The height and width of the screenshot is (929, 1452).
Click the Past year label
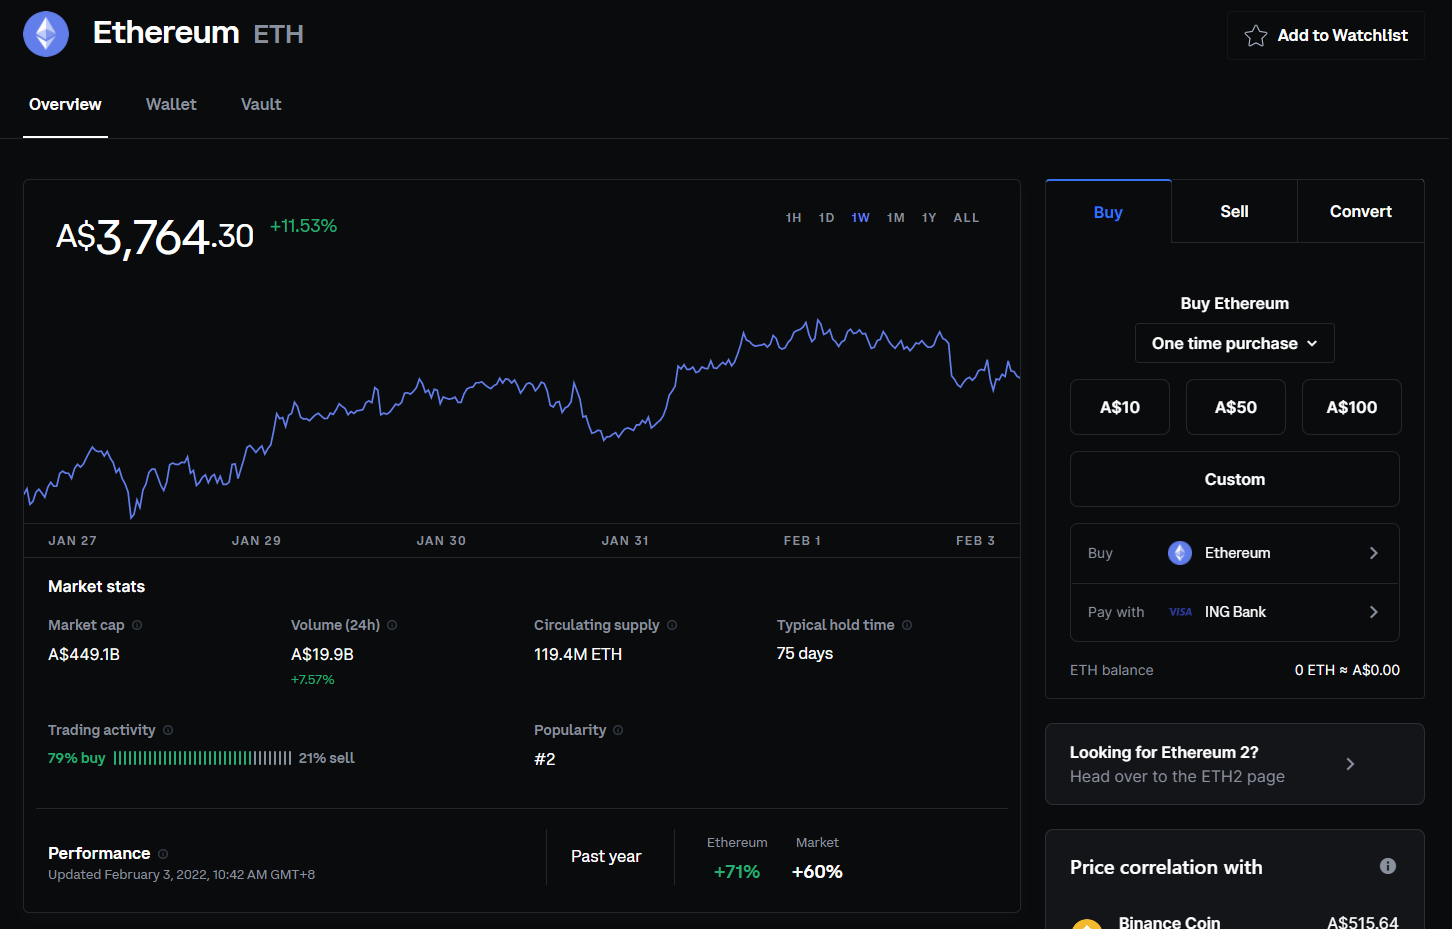point(606,856)
